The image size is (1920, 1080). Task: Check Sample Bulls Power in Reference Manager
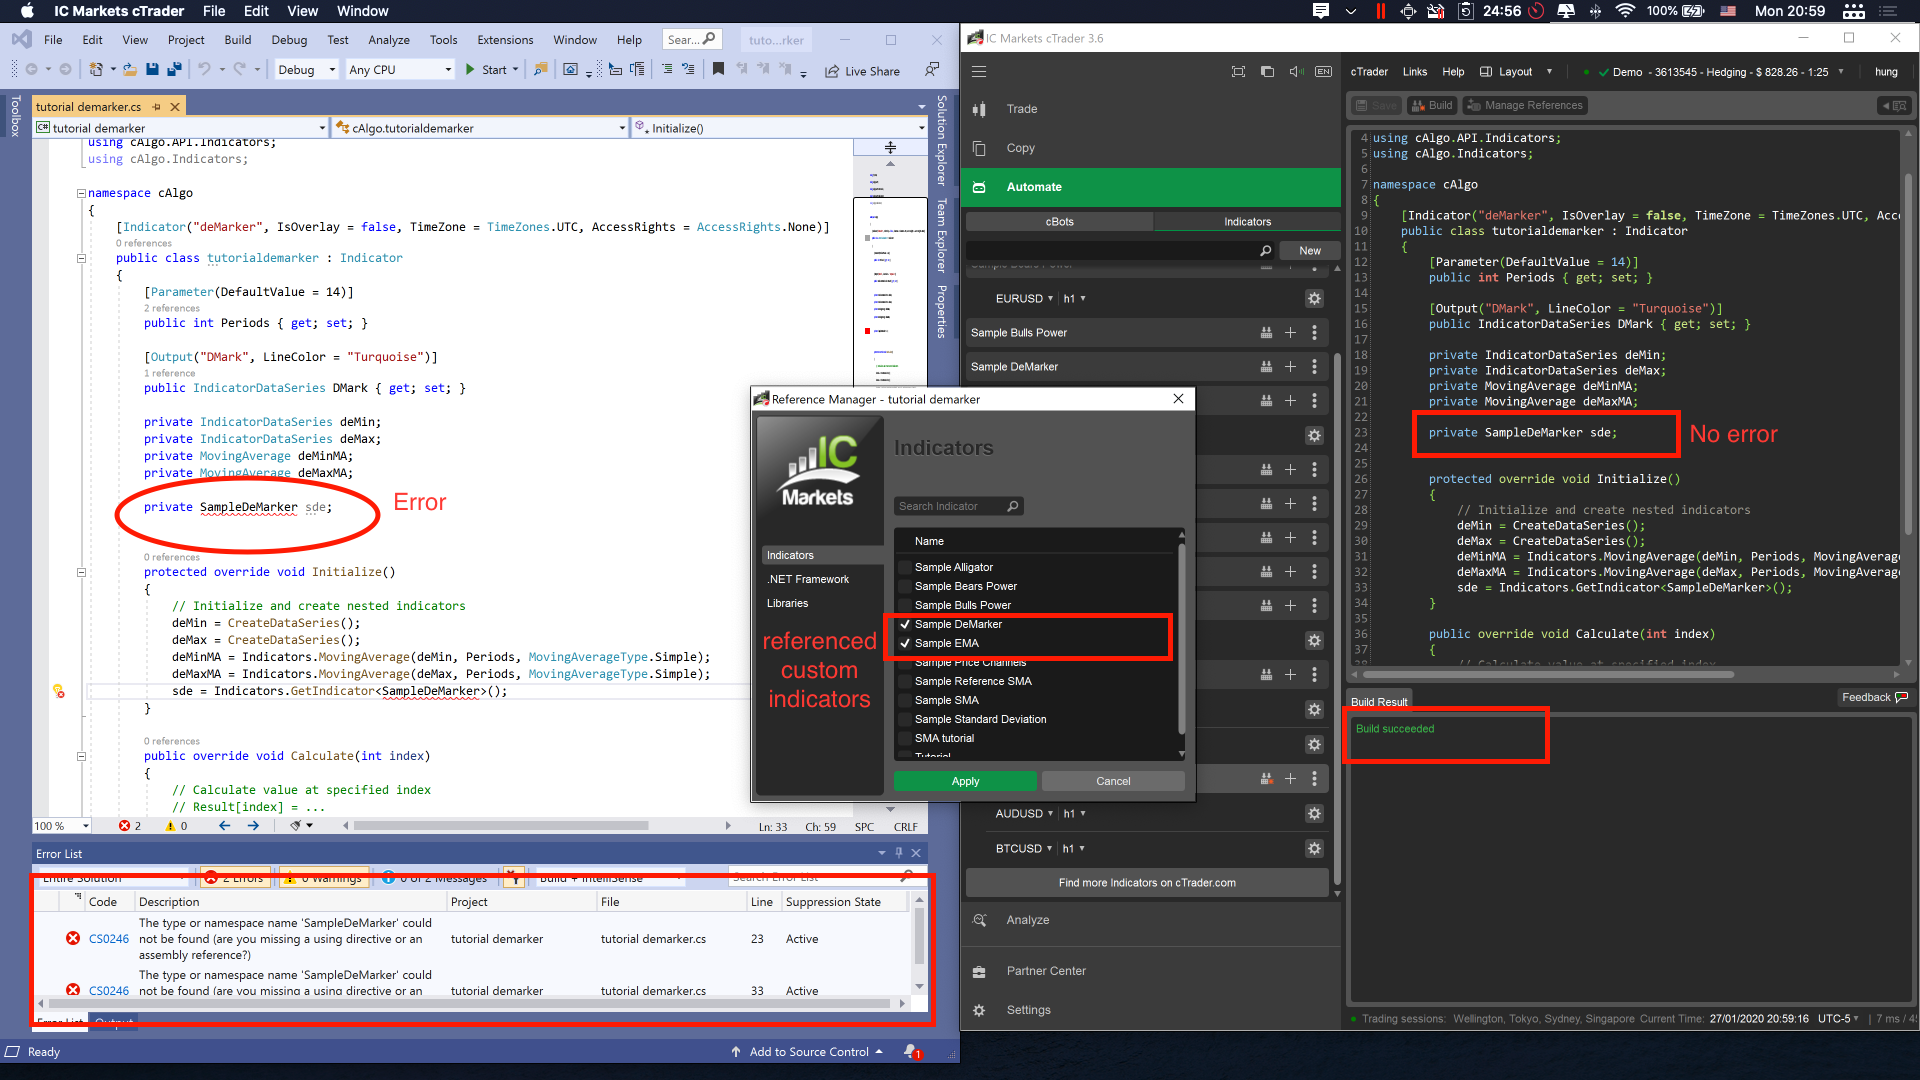point(905,606)
